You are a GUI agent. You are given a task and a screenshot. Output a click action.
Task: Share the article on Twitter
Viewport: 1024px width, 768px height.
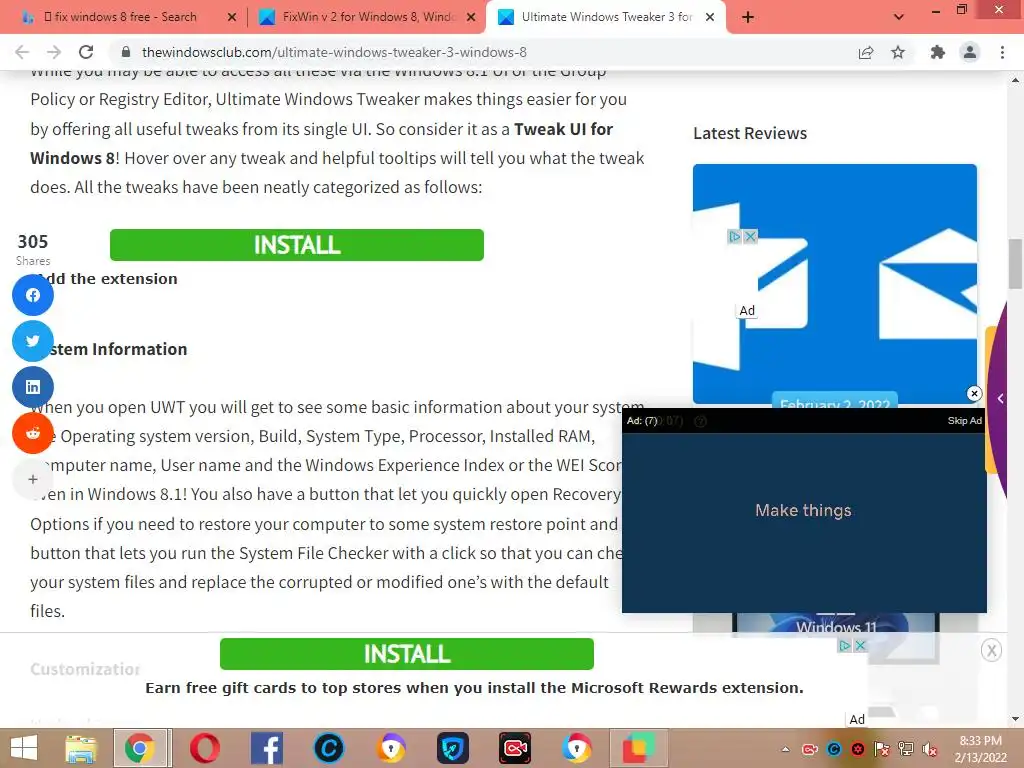point(33,341)
